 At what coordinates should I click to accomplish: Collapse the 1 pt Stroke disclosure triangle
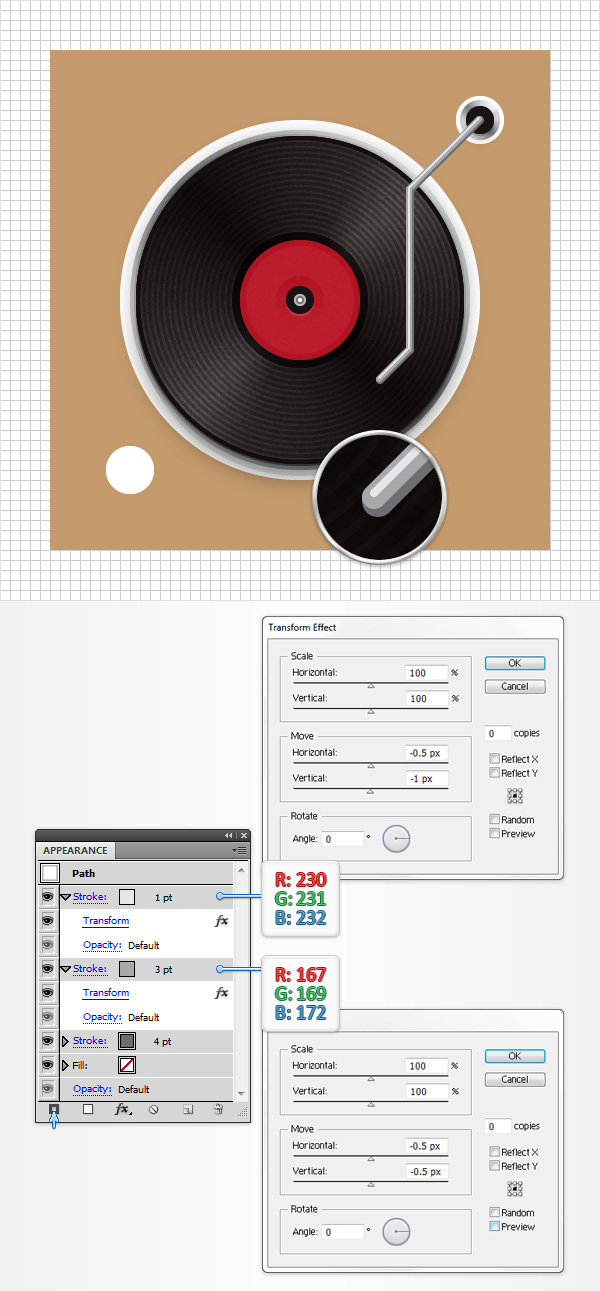click(66, 898)
